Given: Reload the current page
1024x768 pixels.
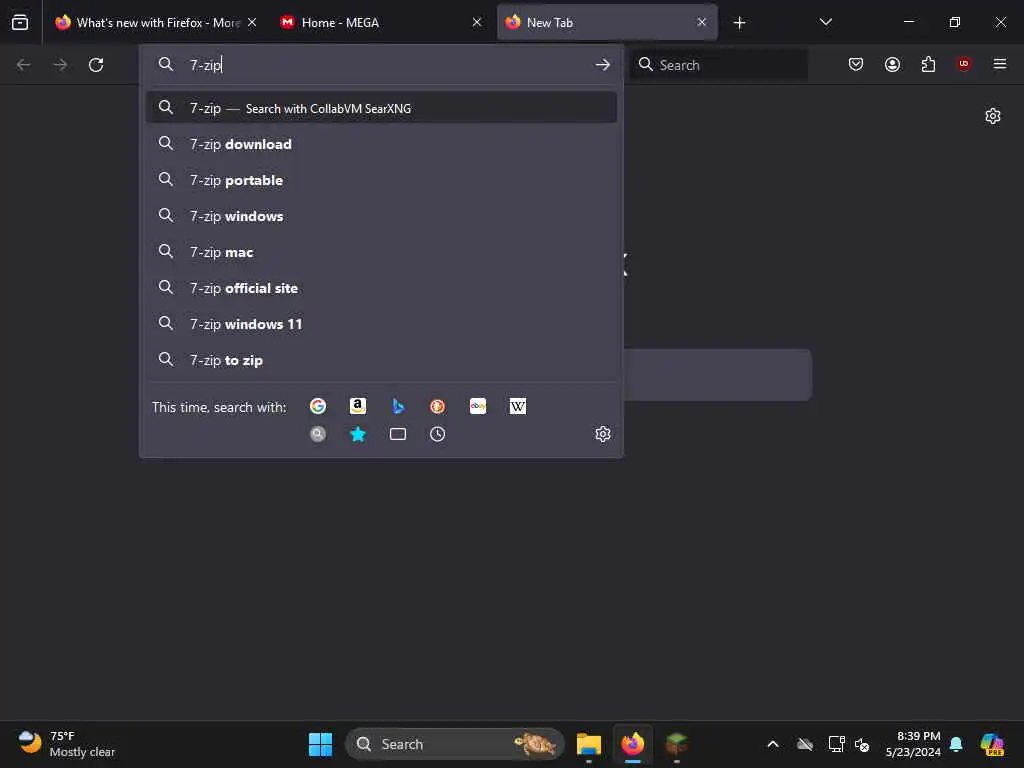Looking at the screenshot, I should point(96,65).
